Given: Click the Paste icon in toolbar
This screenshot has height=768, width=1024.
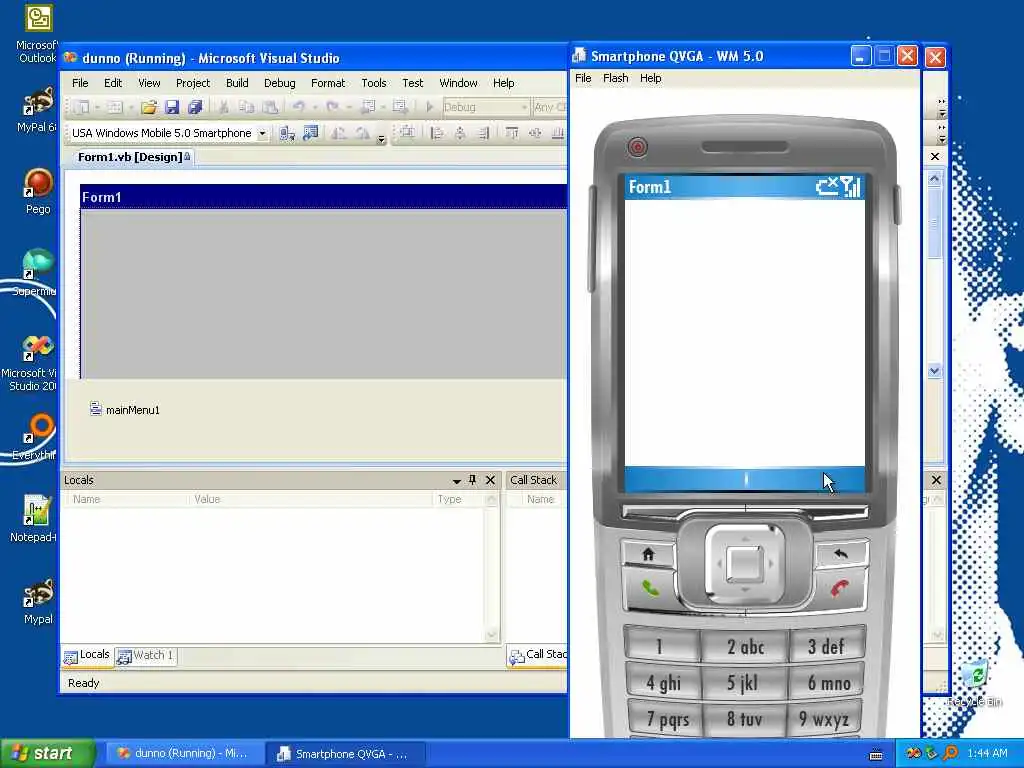Looking at the screenshot, I should tap(270, 107).
